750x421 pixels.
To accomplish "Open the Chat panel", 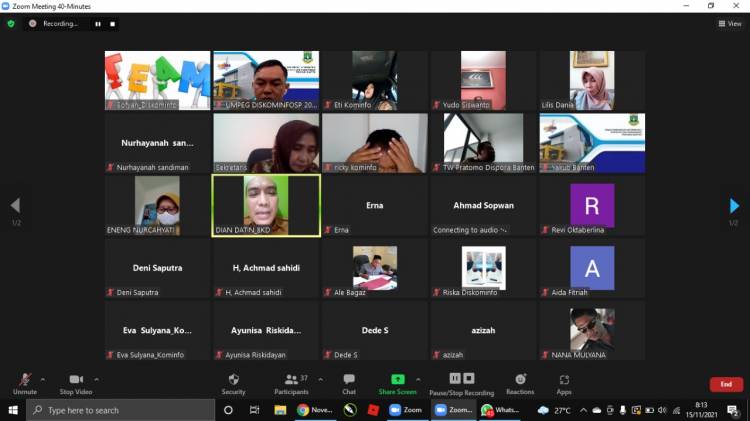I will (x=349, y=384).
